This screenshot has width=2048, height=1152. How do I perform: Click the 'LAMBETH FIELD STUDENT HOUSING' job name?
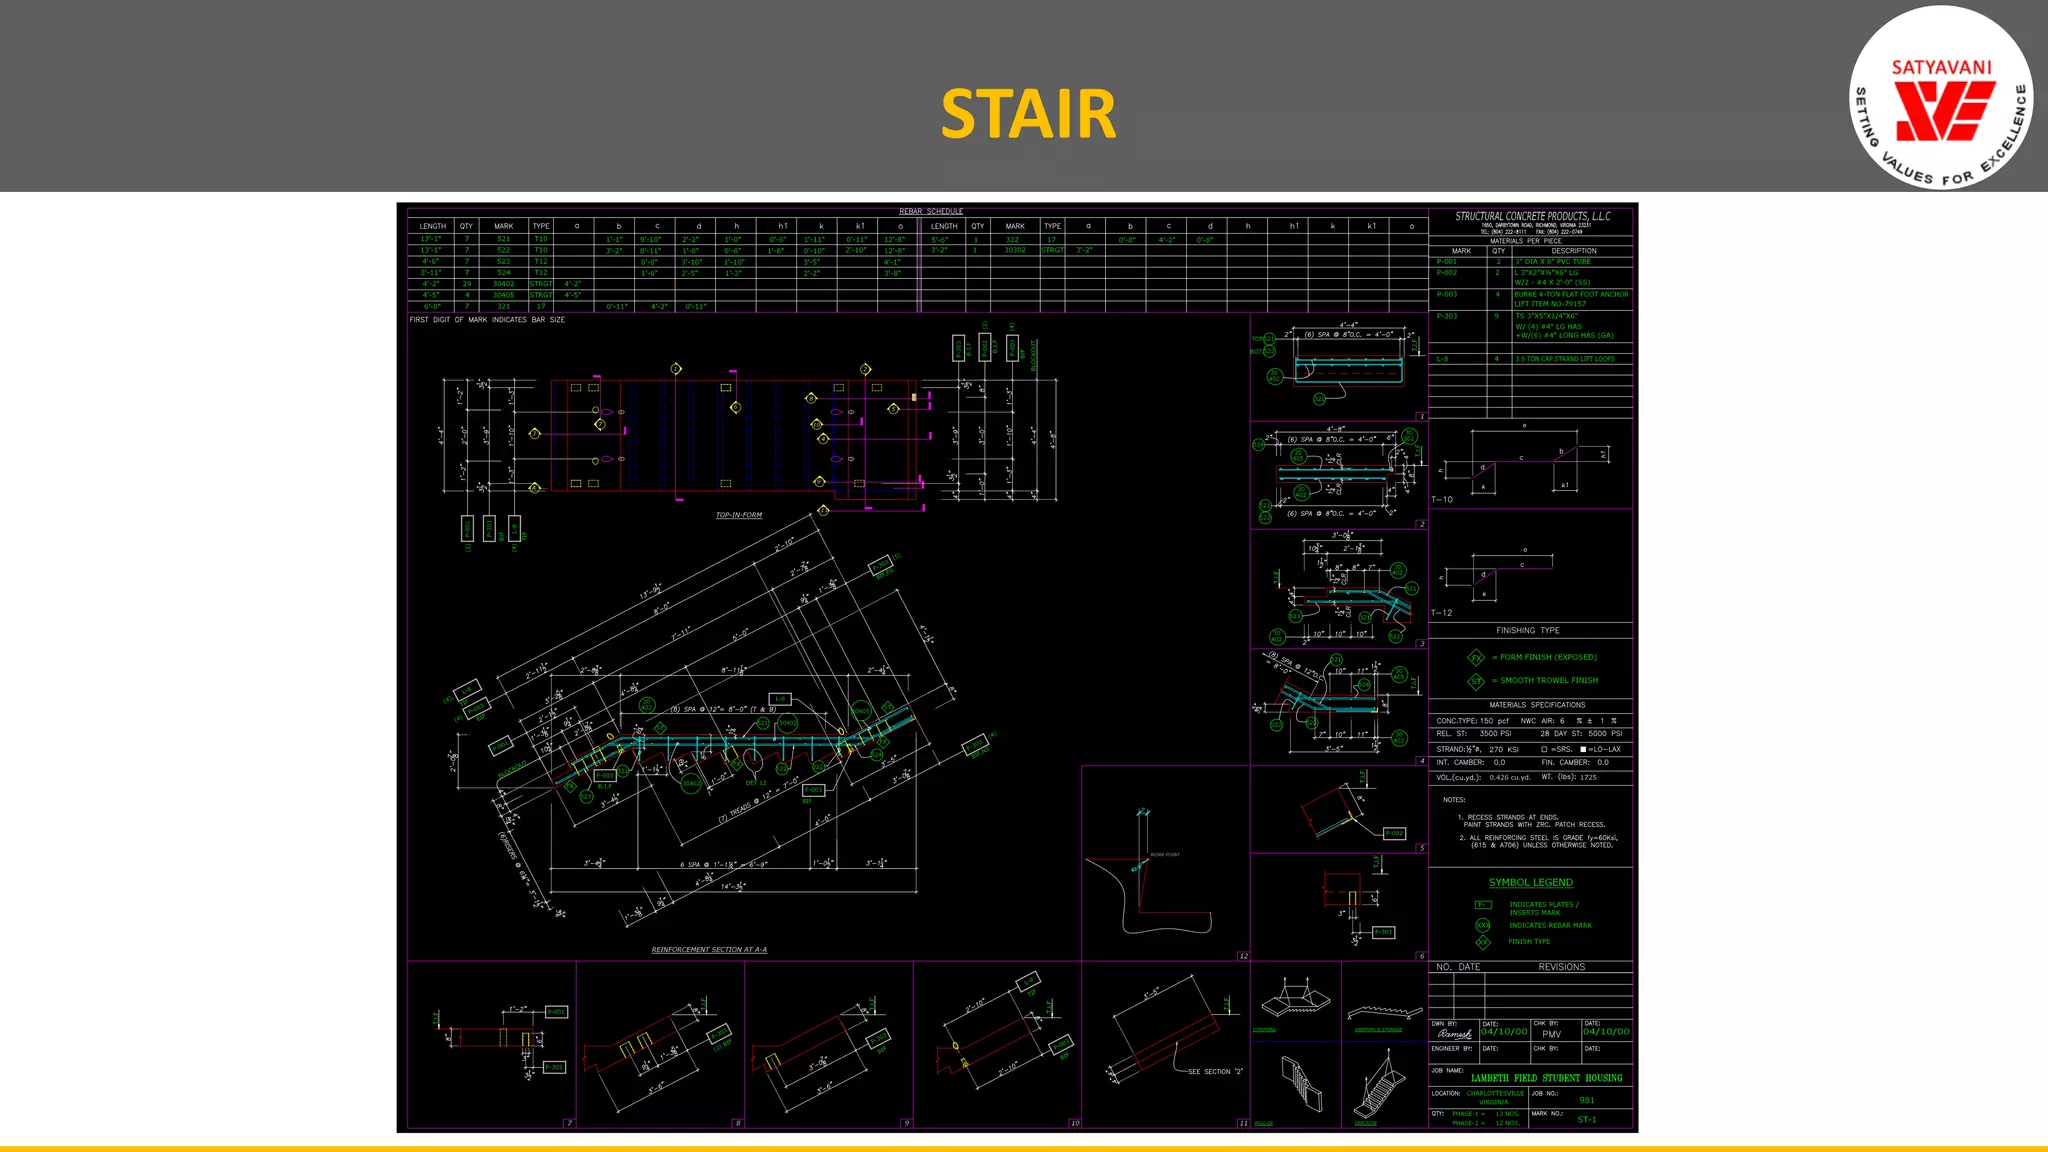click(1547, 1078)
